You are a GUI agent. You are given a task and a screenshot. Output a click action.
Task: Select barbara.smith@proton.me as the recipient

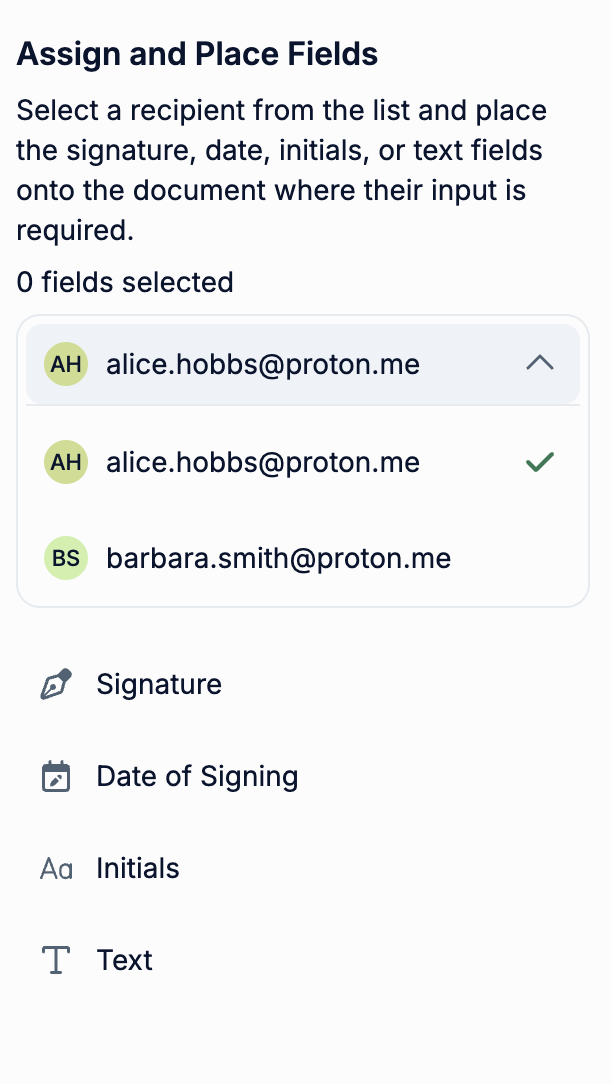[x=279, y=558]
